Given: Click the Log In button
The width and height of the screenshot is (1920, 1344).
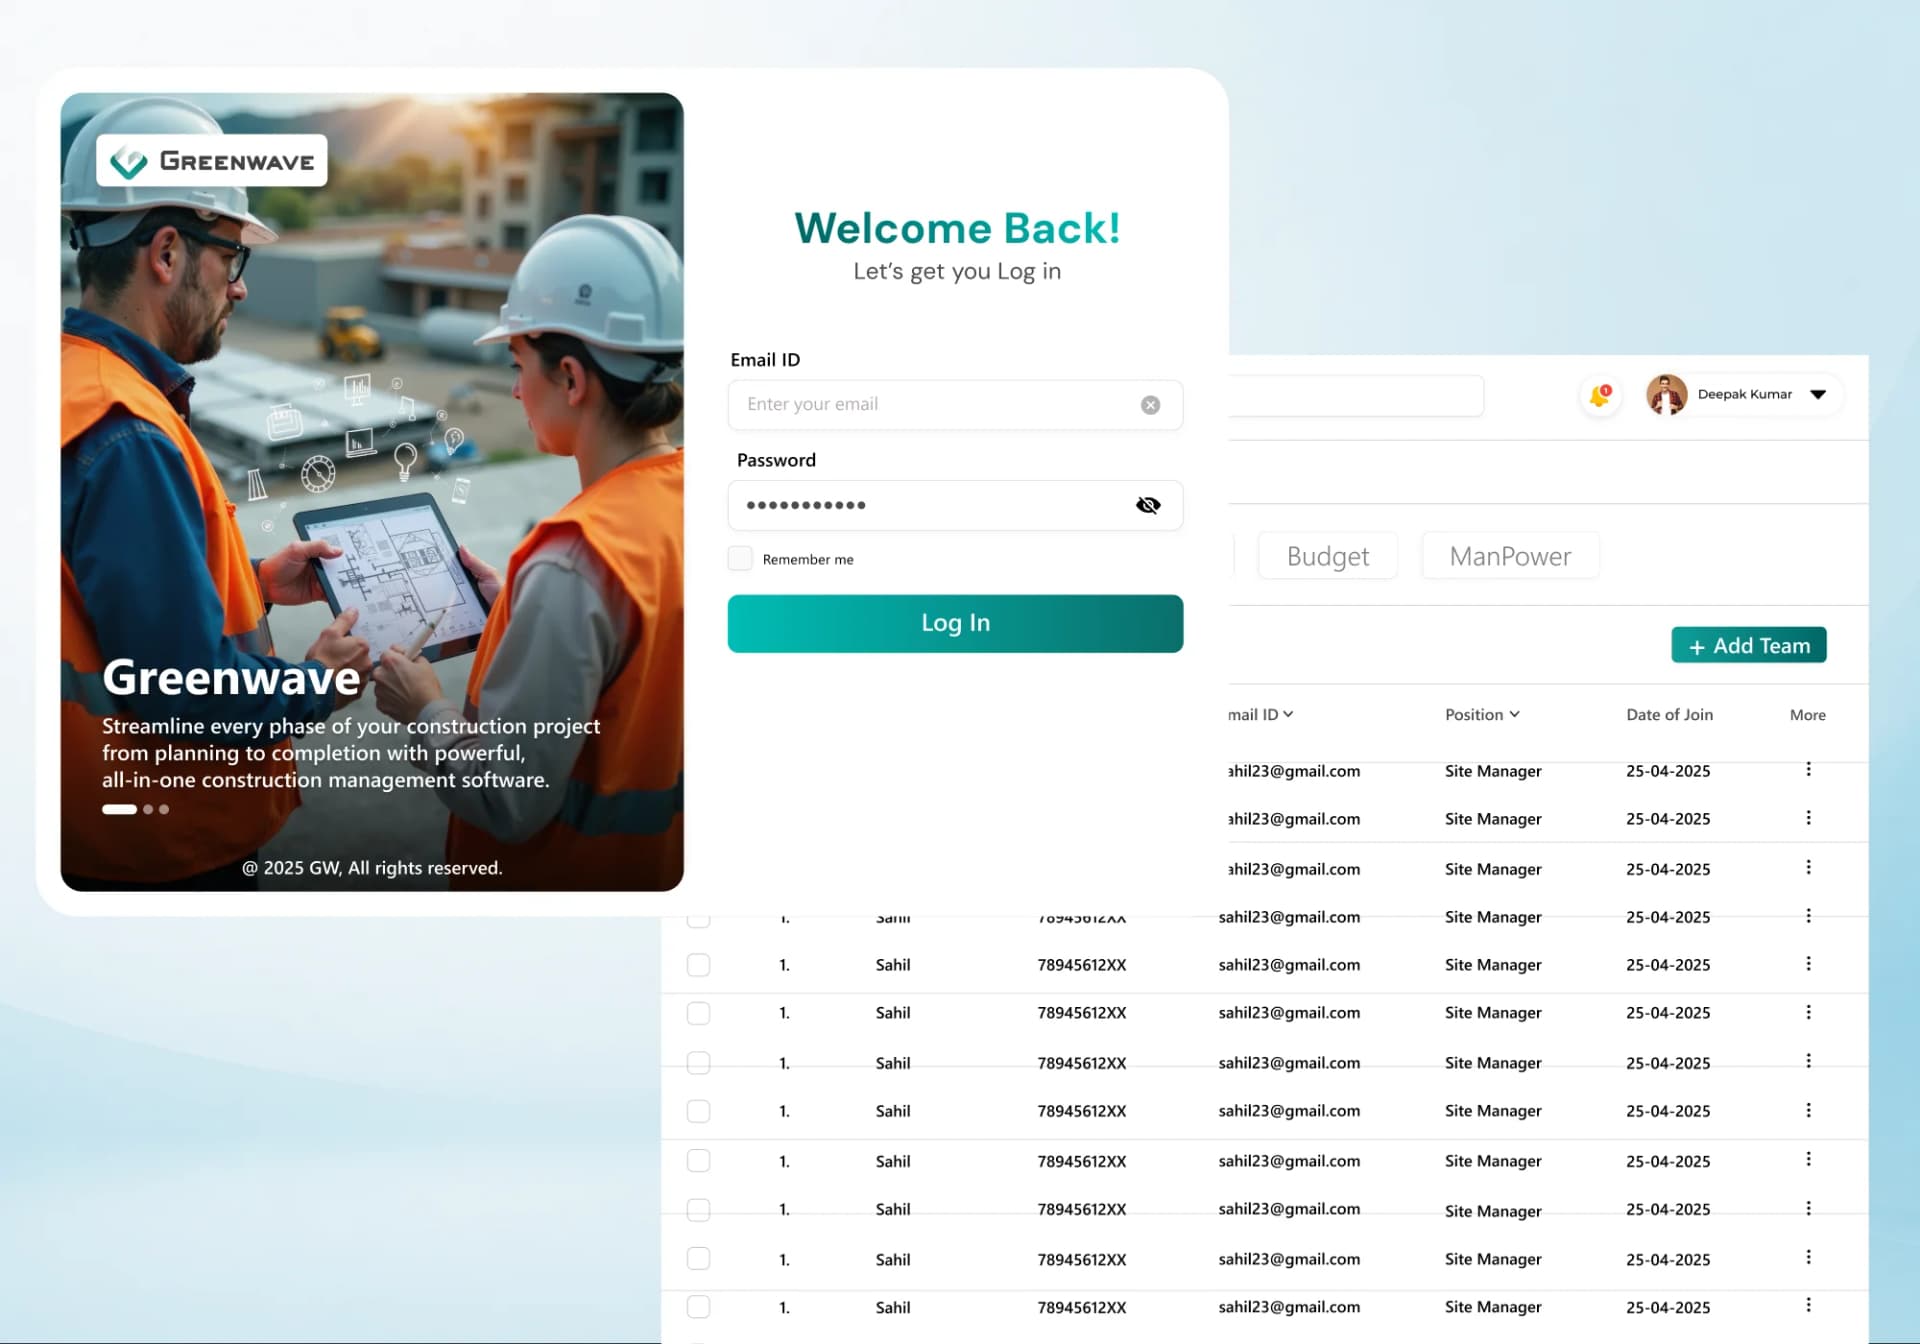Looking at the screenshot, I should tap(955, 623).
